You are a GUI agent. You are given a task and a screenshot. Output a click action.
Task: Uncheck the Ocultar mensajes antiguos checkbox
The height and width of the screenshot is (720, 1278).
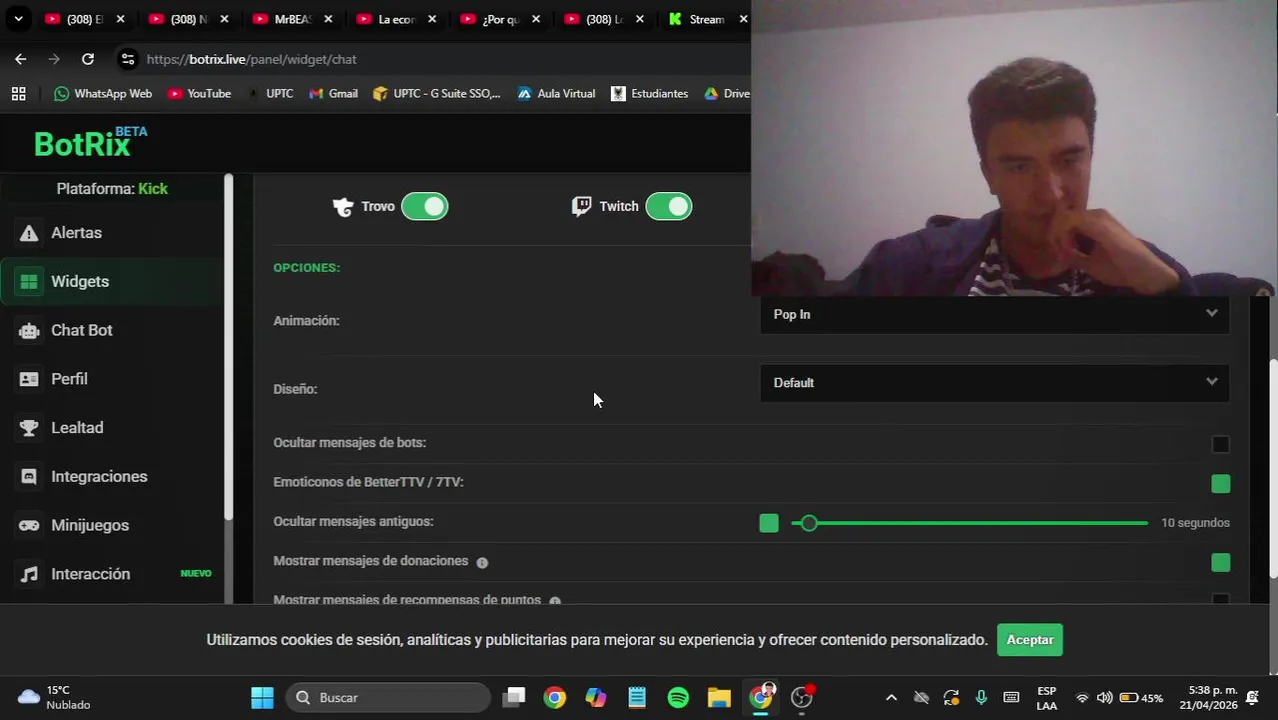pyautogui.click(x=769, y=523)
